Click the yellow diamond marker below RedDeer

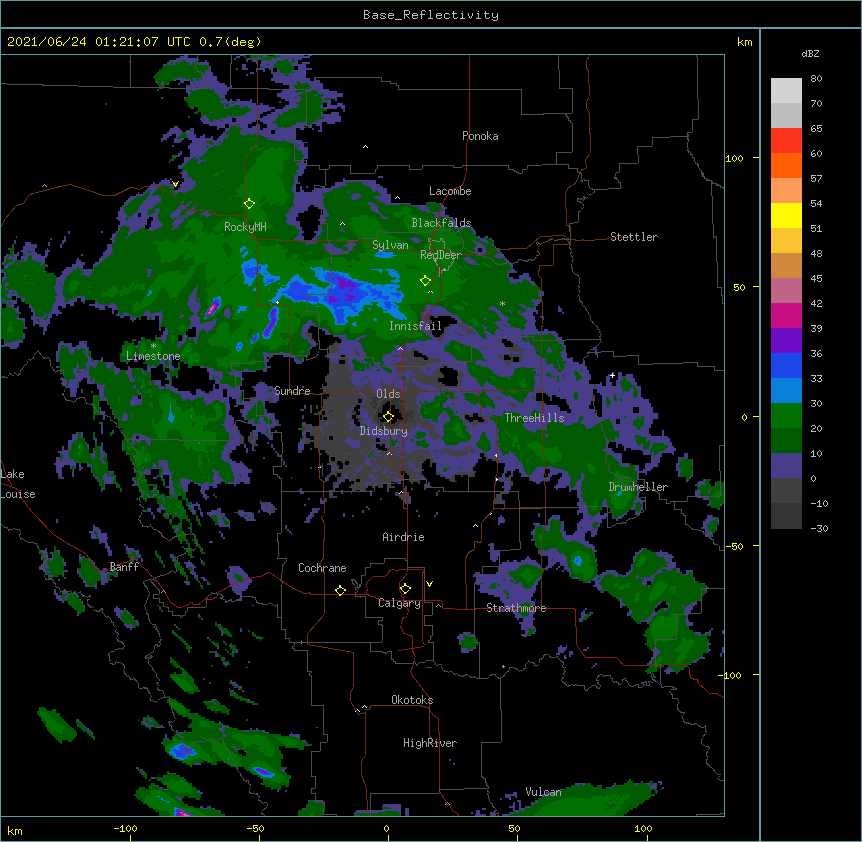click(x=425, y=281)
